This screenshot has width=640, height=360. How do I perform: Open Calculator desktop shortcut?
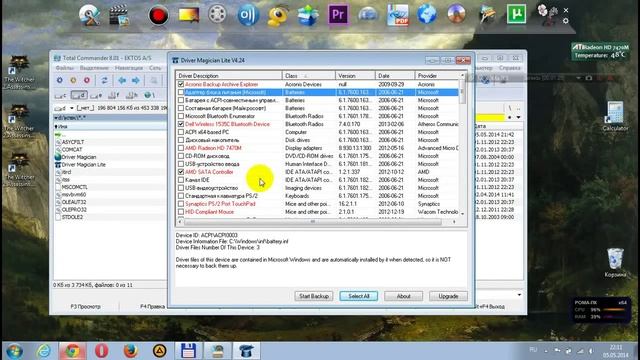pyautogui.click(x=615, y=116)
